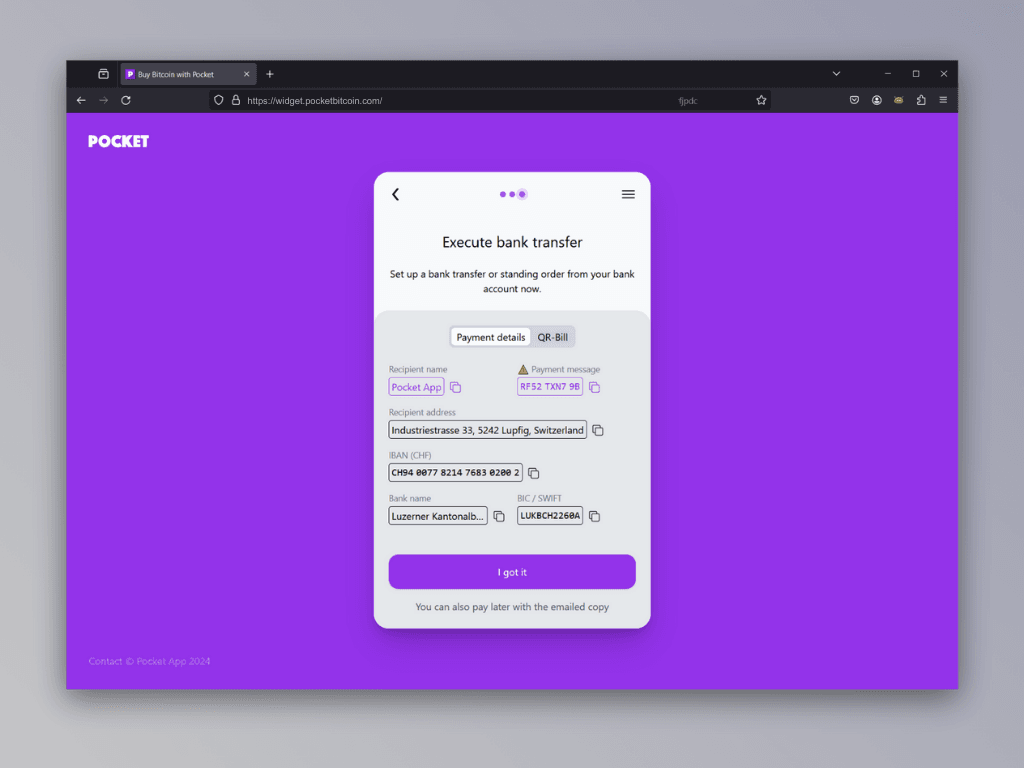This screenshot has height=768, width=1024.
Task: Click the browser back arrow
Action: pos(81,101)
